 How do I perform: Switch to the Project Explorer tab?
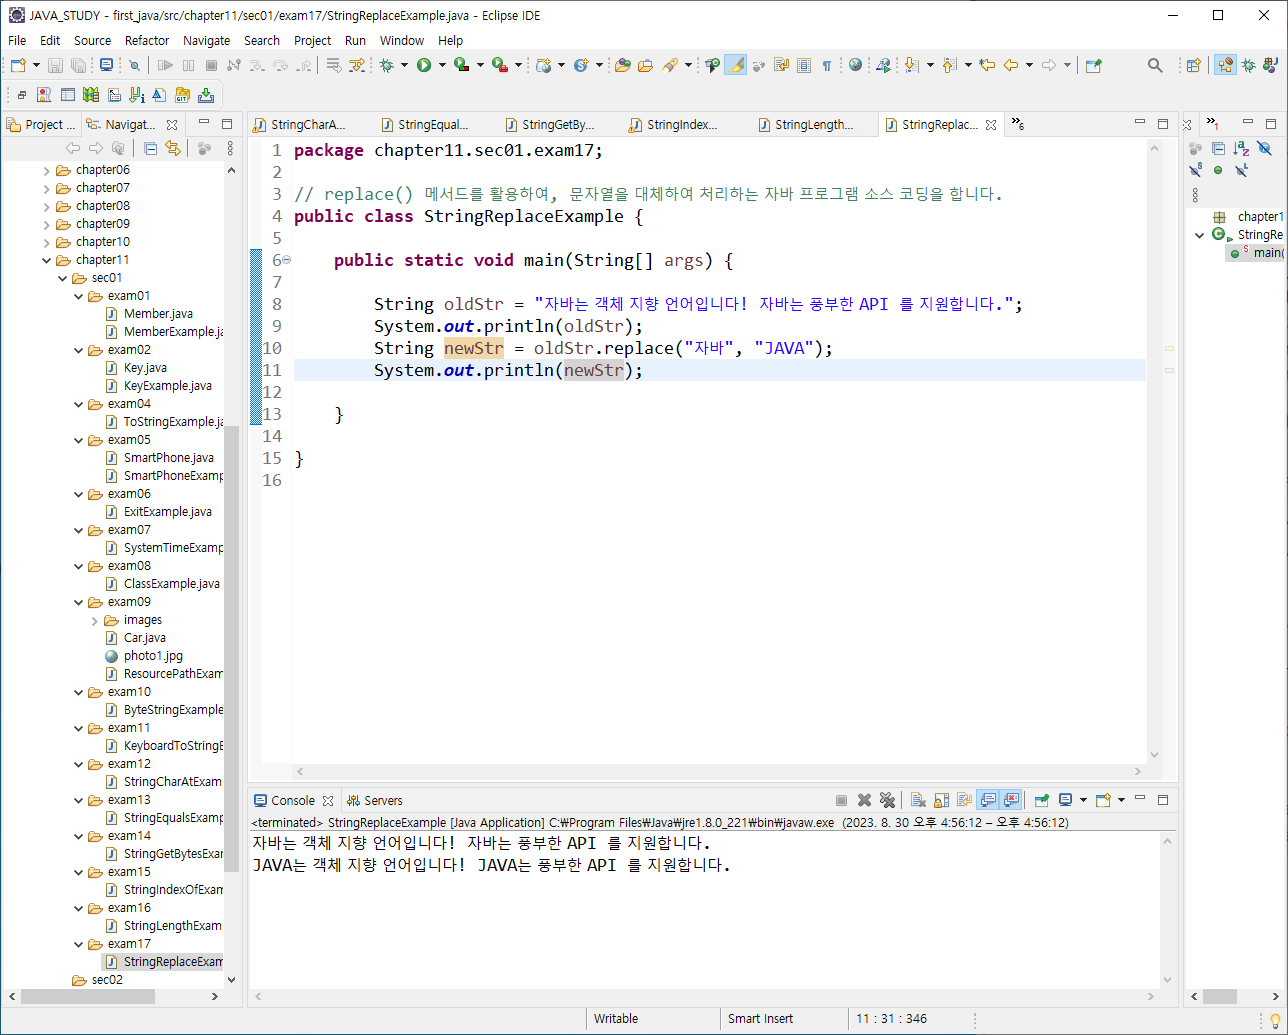(x=41, y=125)
